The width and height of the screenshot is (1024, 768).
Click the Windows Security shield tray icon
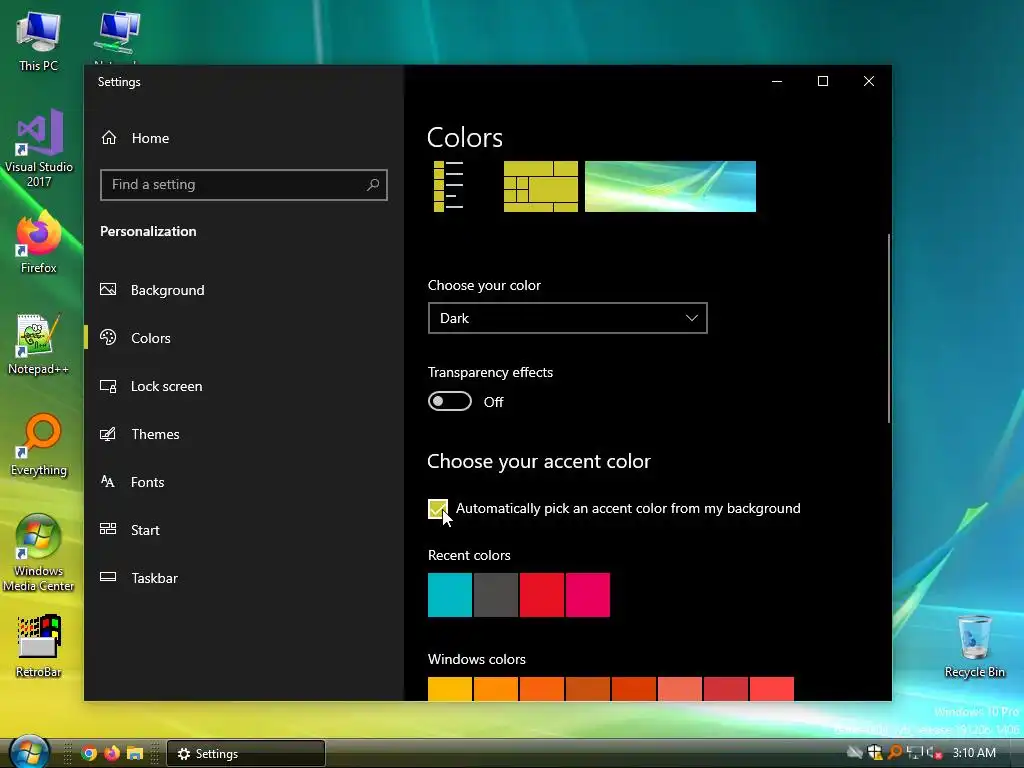[x=875, y=753]
